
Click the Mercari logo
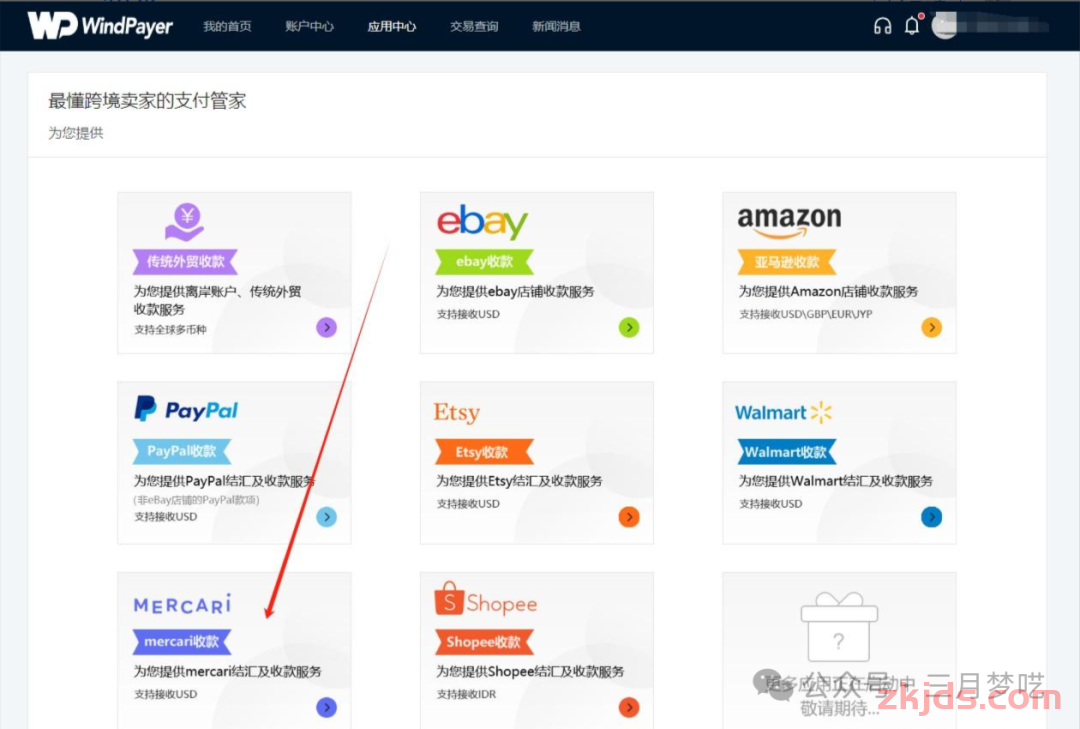coord(183,604)
